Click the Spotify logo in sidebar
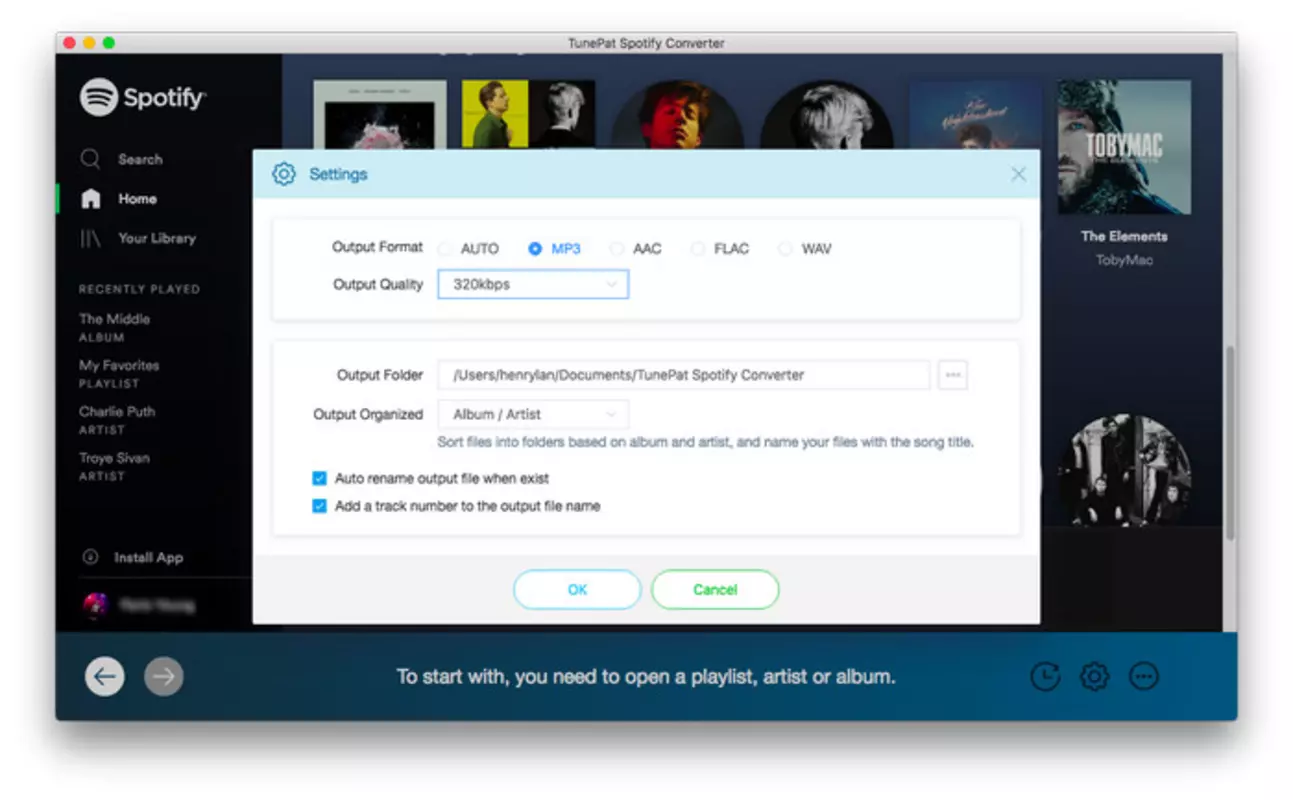The image size is (1293, 800). 143,97
